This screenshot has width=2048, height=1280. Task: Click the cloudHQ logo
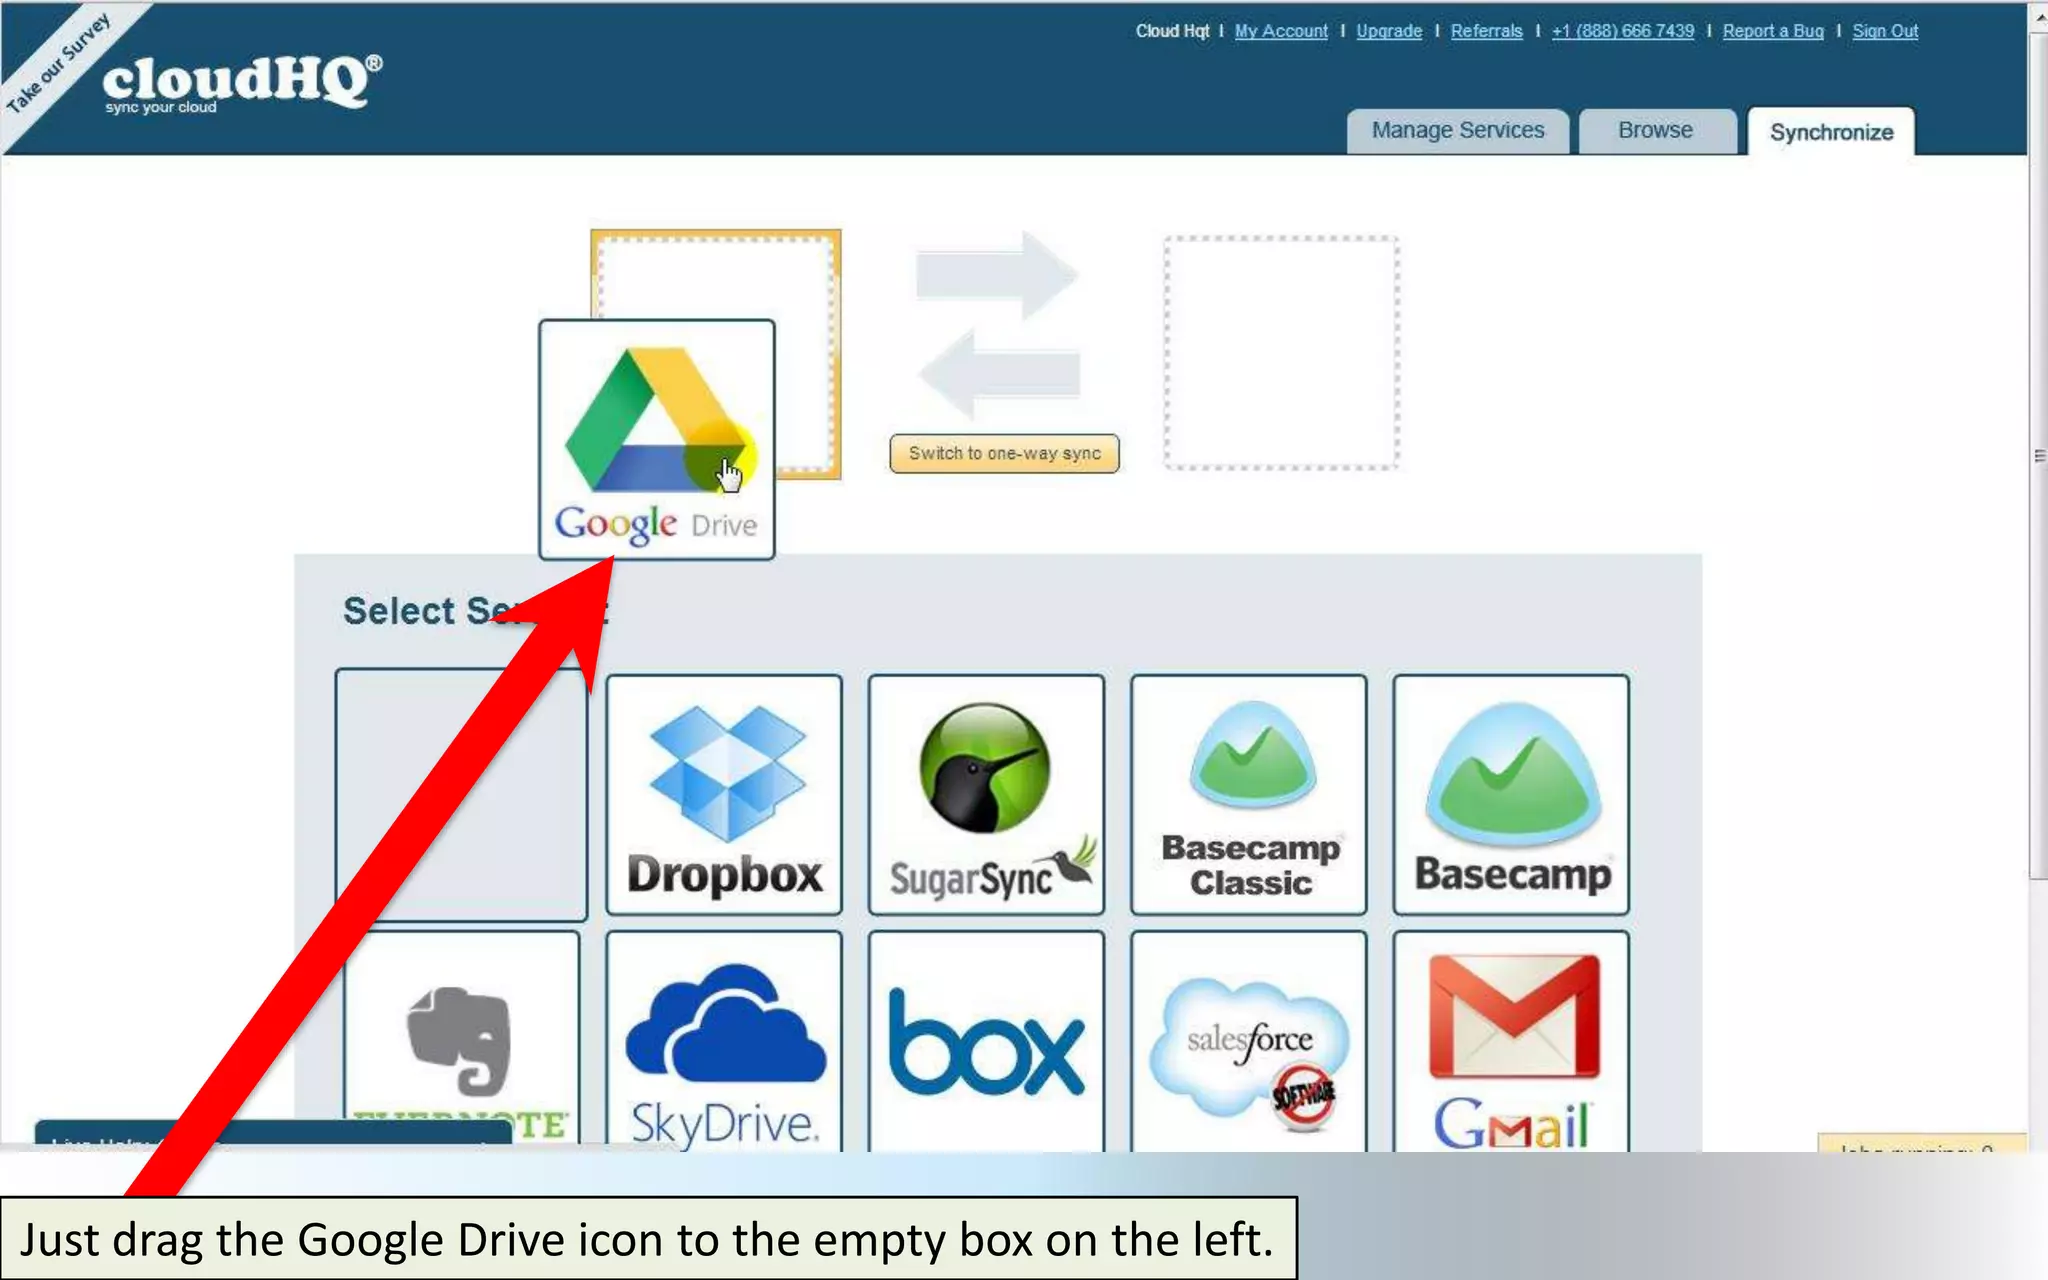[242, 83]
